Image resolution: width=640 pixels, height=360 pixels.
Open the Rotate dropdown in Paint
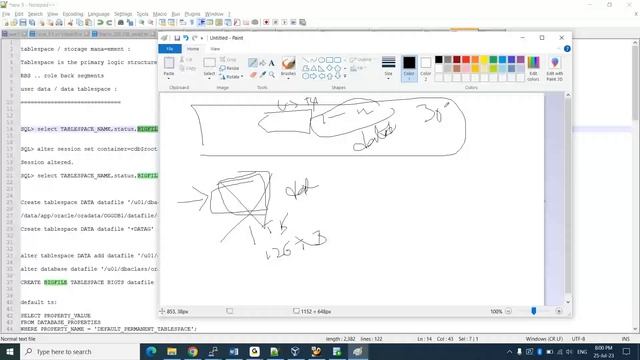[x=231, y=77]
